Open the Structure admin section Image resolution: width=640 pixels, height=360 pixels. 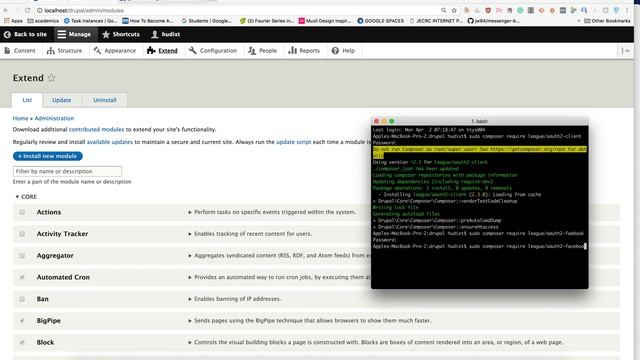[64, 51]
